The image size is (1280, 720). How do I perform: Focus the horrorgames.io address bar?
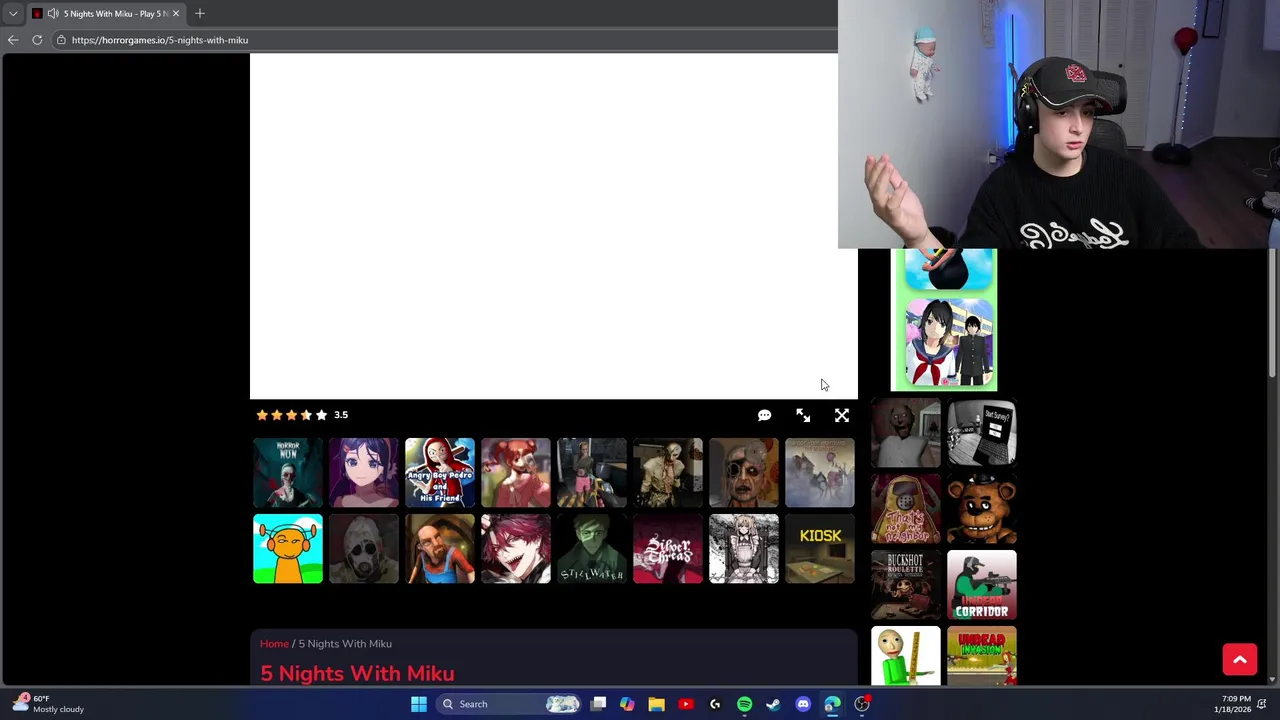point(440,40)
